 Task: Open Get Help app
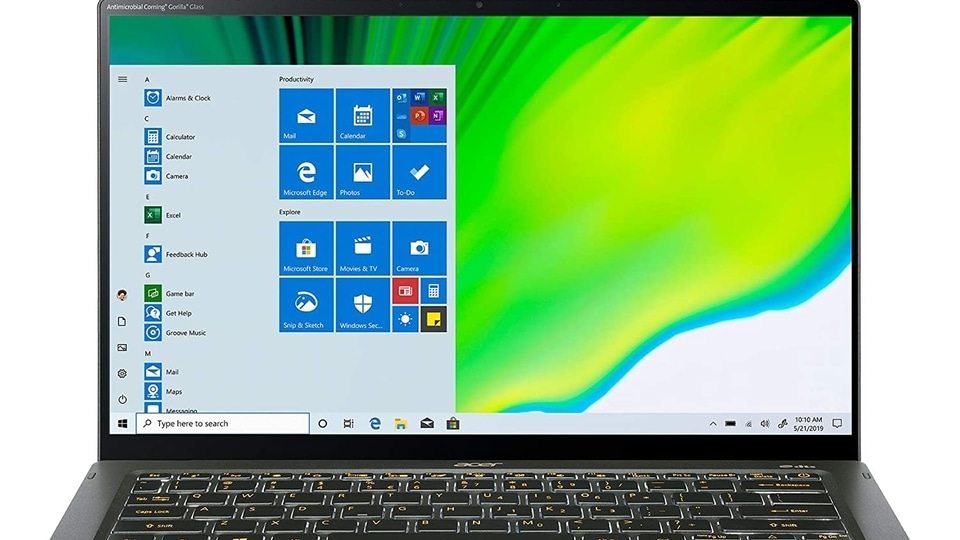click(x=168, y=313)
